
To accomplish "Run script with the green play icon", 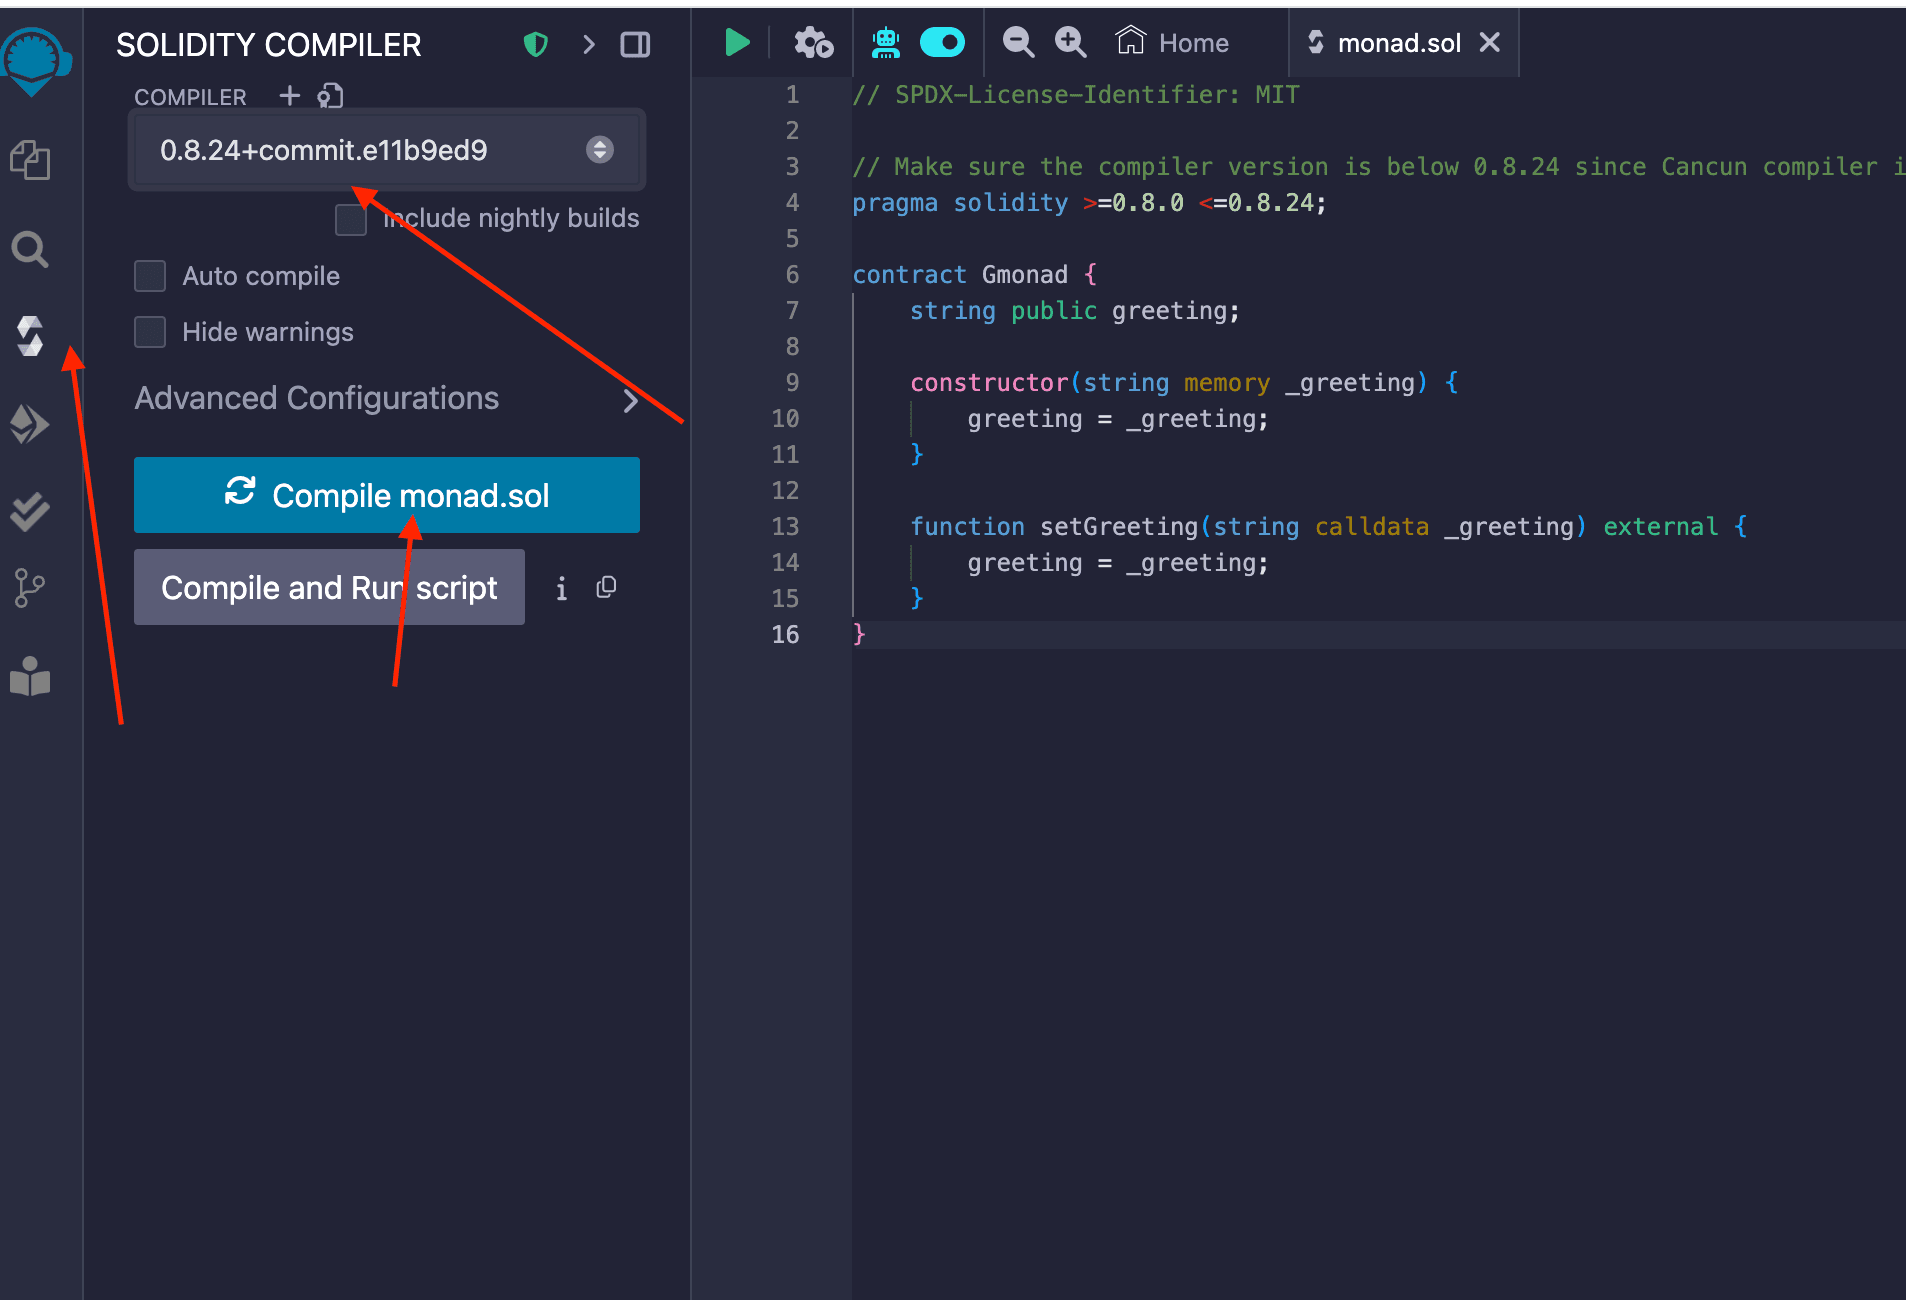I will (x=737, y=42).
